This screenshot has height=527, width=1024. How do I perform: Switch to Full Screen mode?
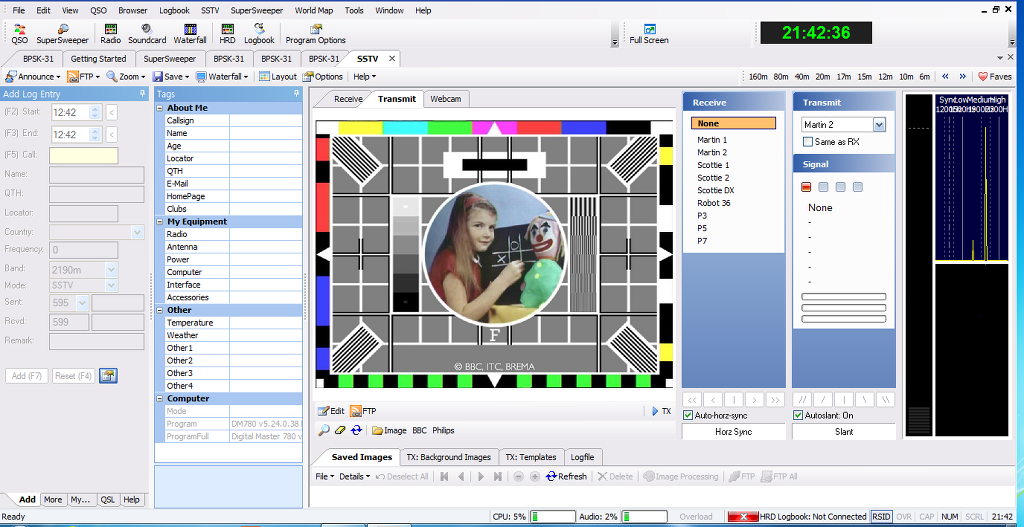pos(649,34)
